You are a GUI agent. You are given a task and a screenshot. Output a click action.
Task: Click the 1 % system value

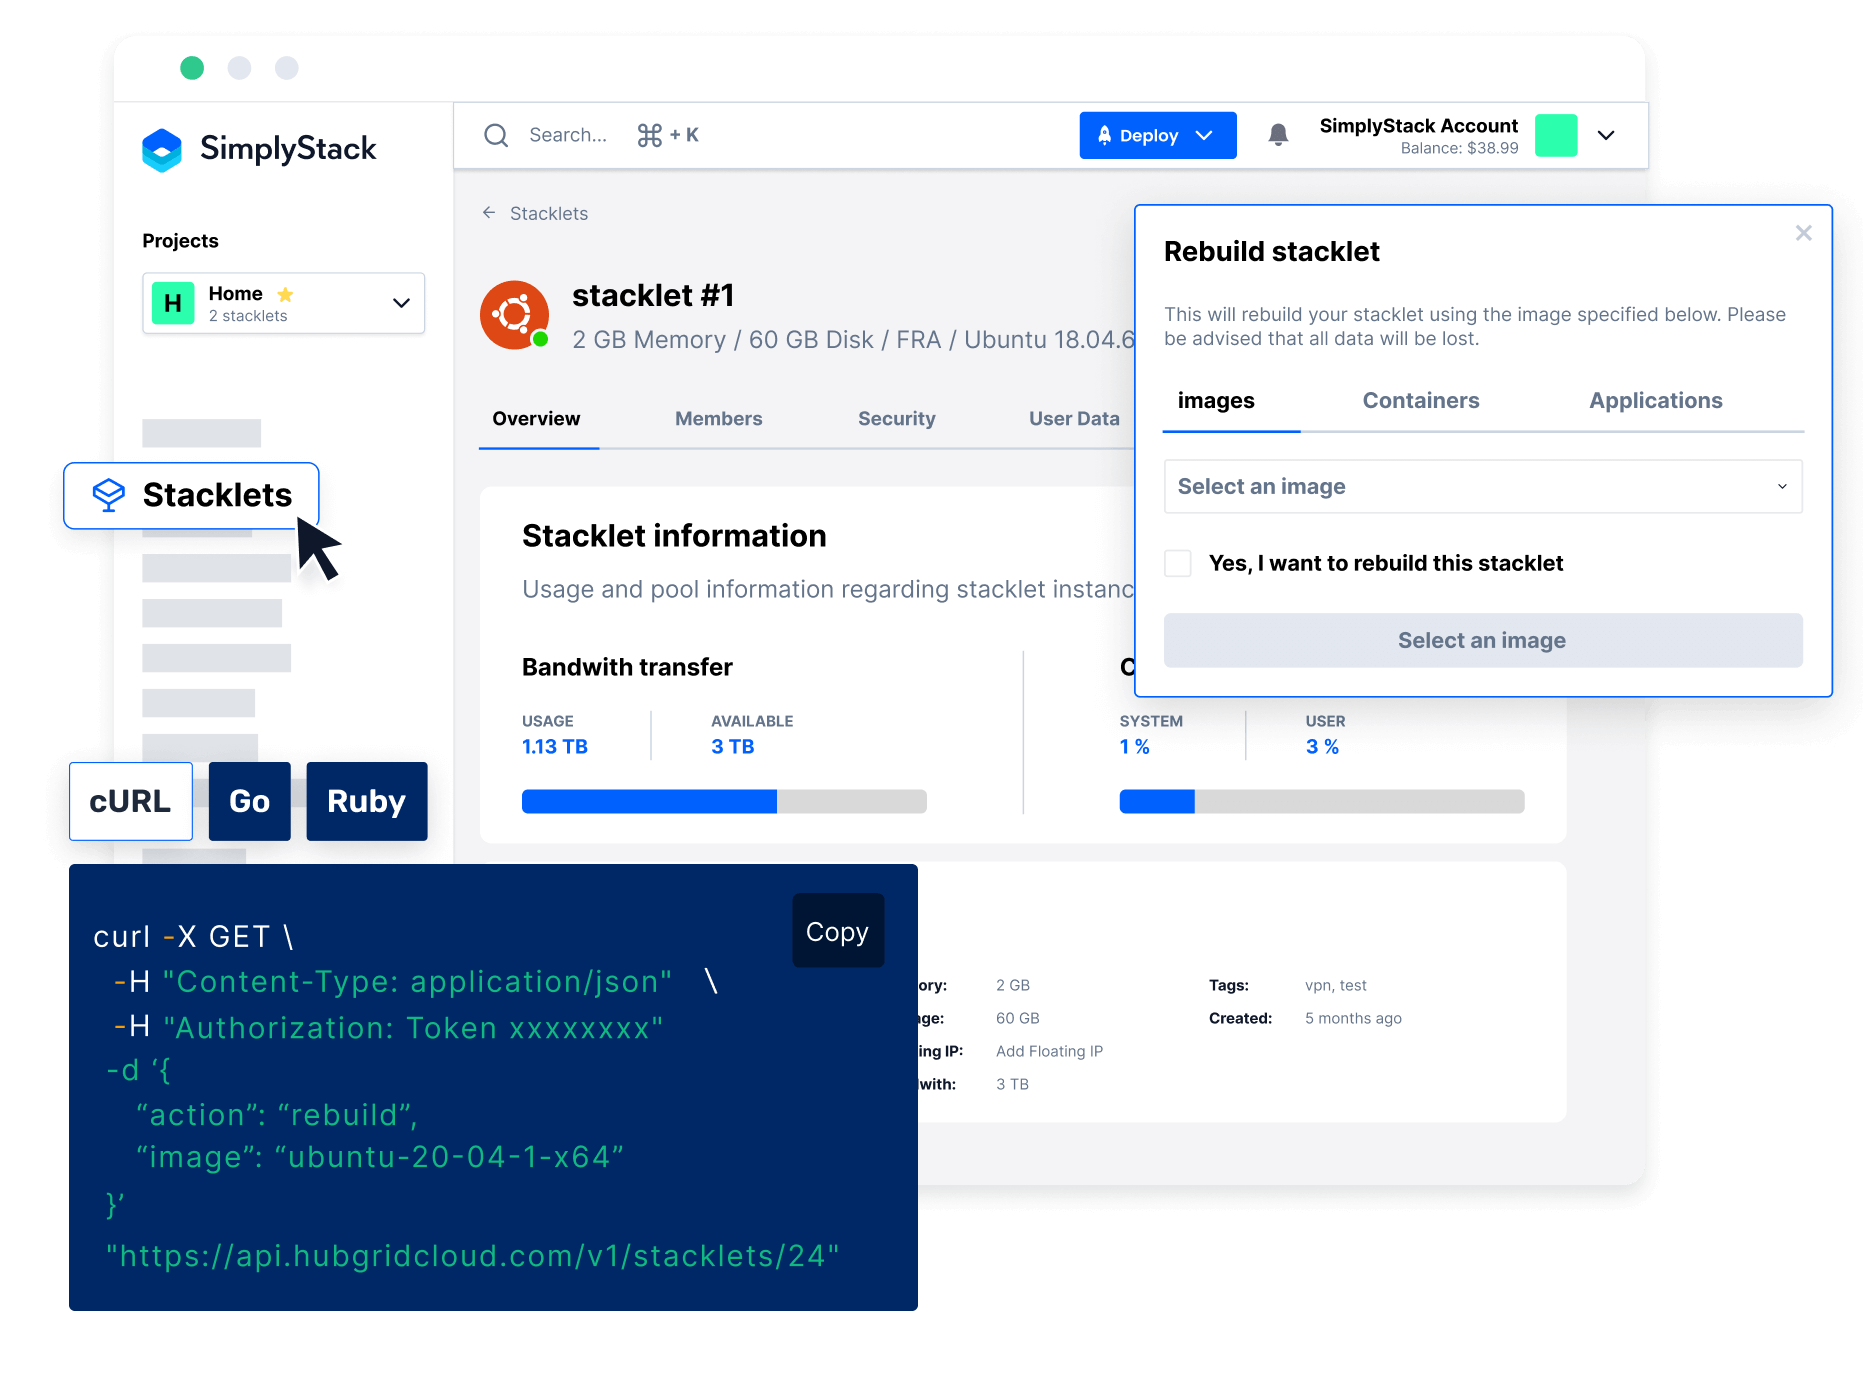[x=1135, y=747]
